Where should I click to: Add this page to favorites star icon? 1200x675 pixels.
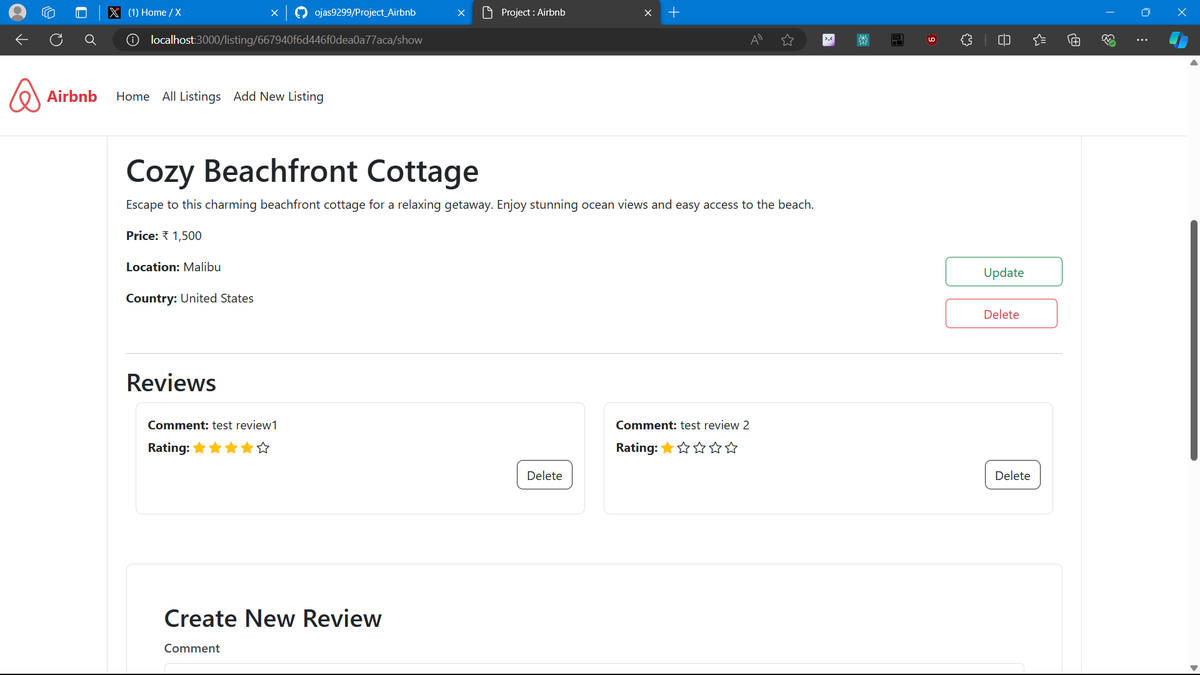[788, 40]
